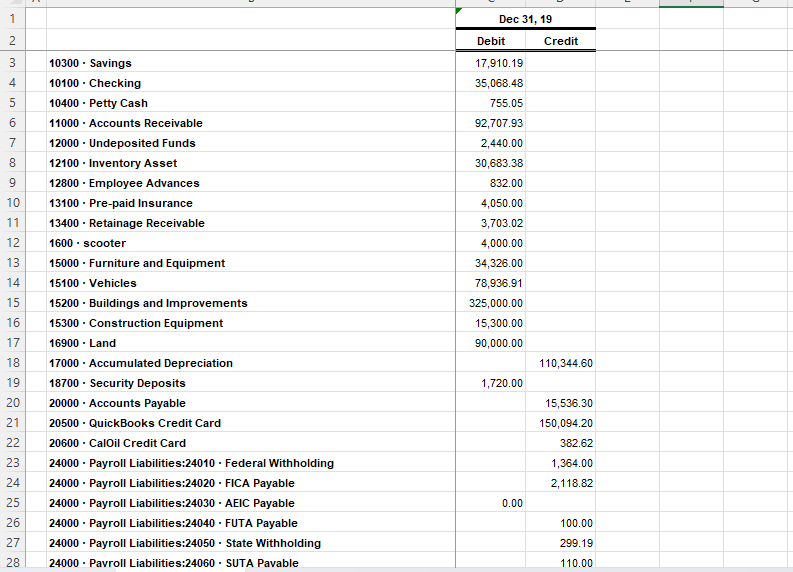Select '12100 · Inventory Asset' cell
793x572 pixels.
(x=251, y=163)
